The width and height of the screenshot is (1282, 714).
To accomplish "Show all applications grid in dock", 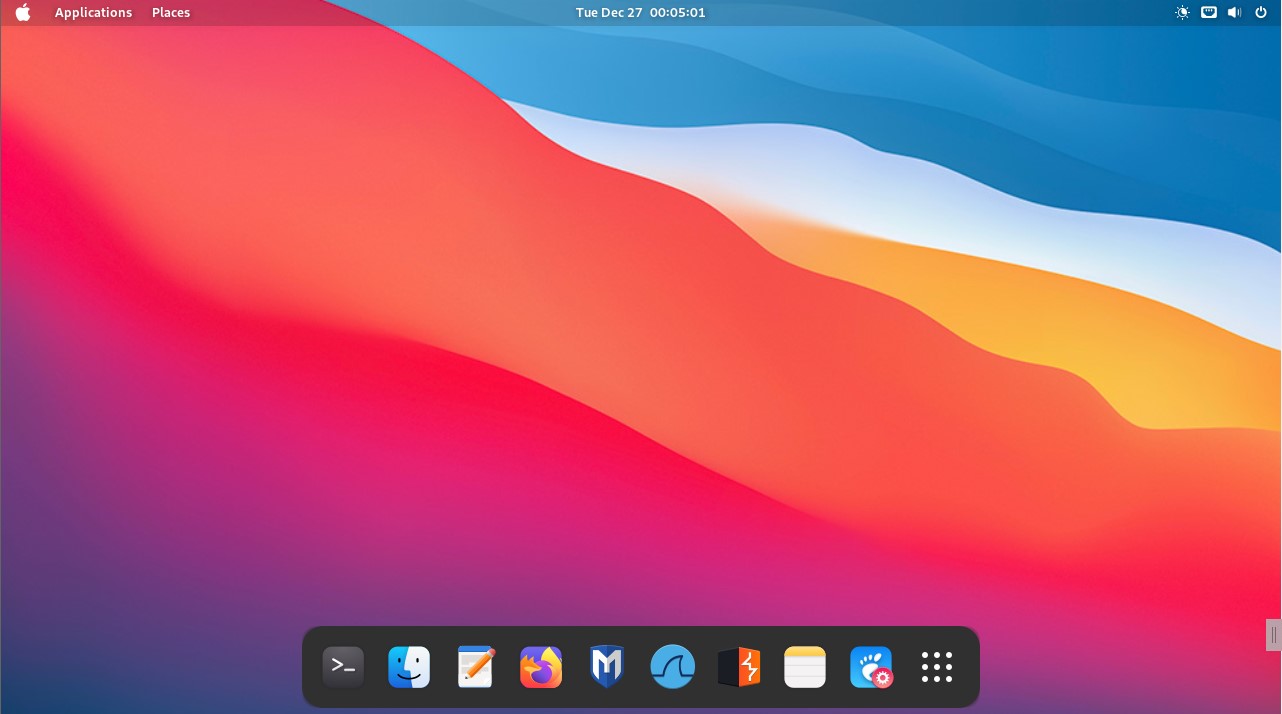I will point(937,667).
